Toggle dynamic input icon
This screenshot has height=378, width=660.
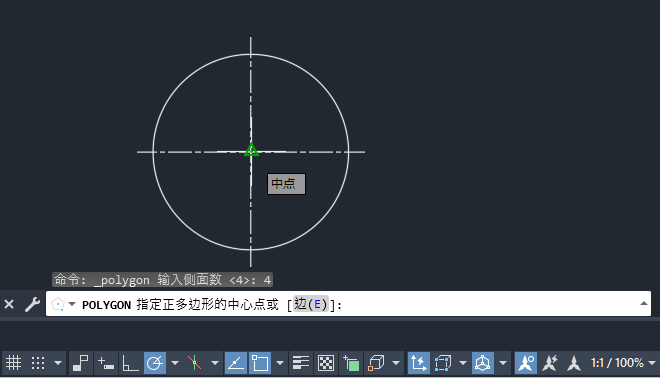[x=106, y=362]
